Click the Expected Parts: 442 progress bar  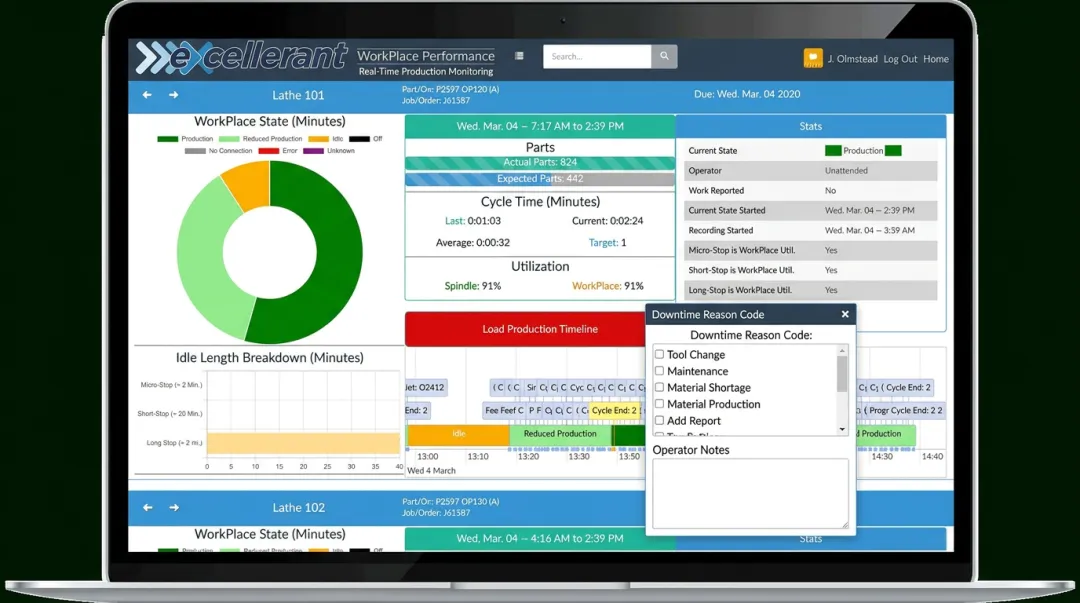point(540,179)
